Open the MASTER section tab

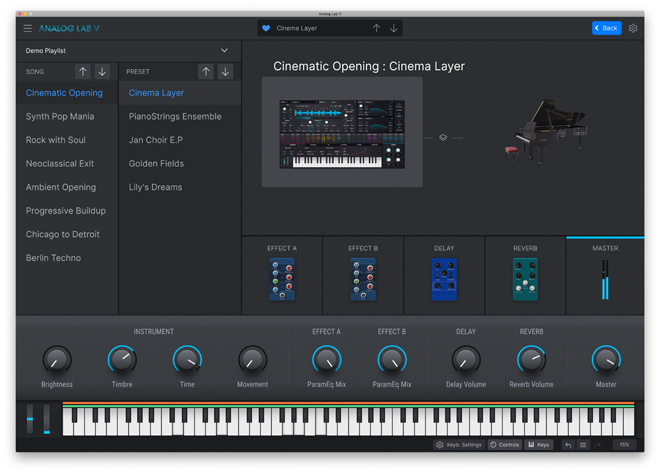point(605,275)
